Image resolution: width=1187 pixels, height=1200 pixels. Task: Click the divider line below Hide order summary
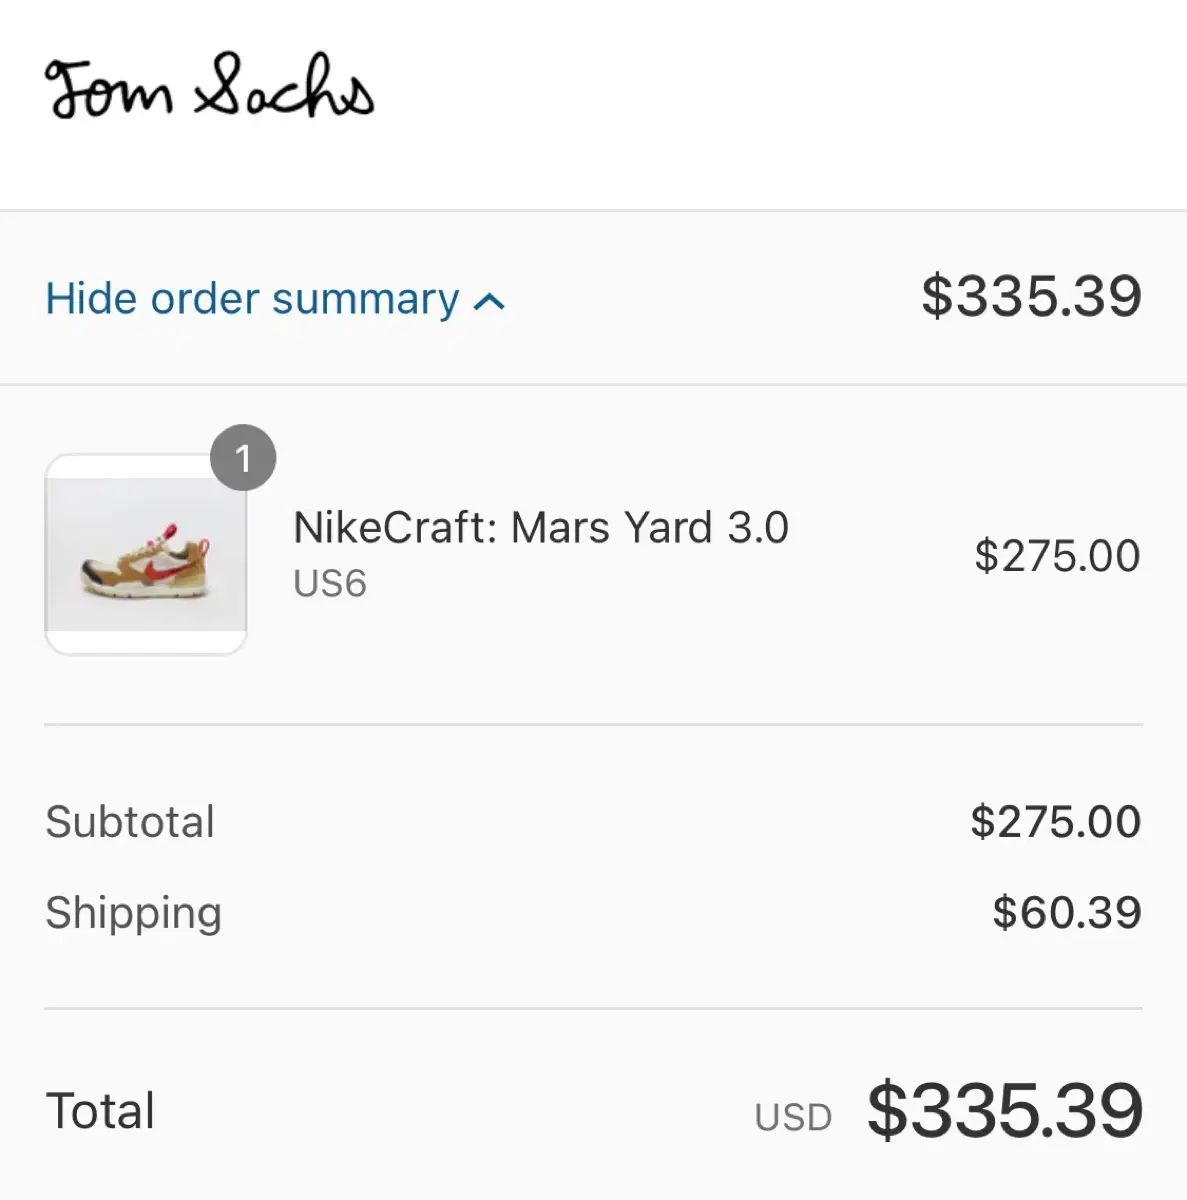(x=593, y=384)
